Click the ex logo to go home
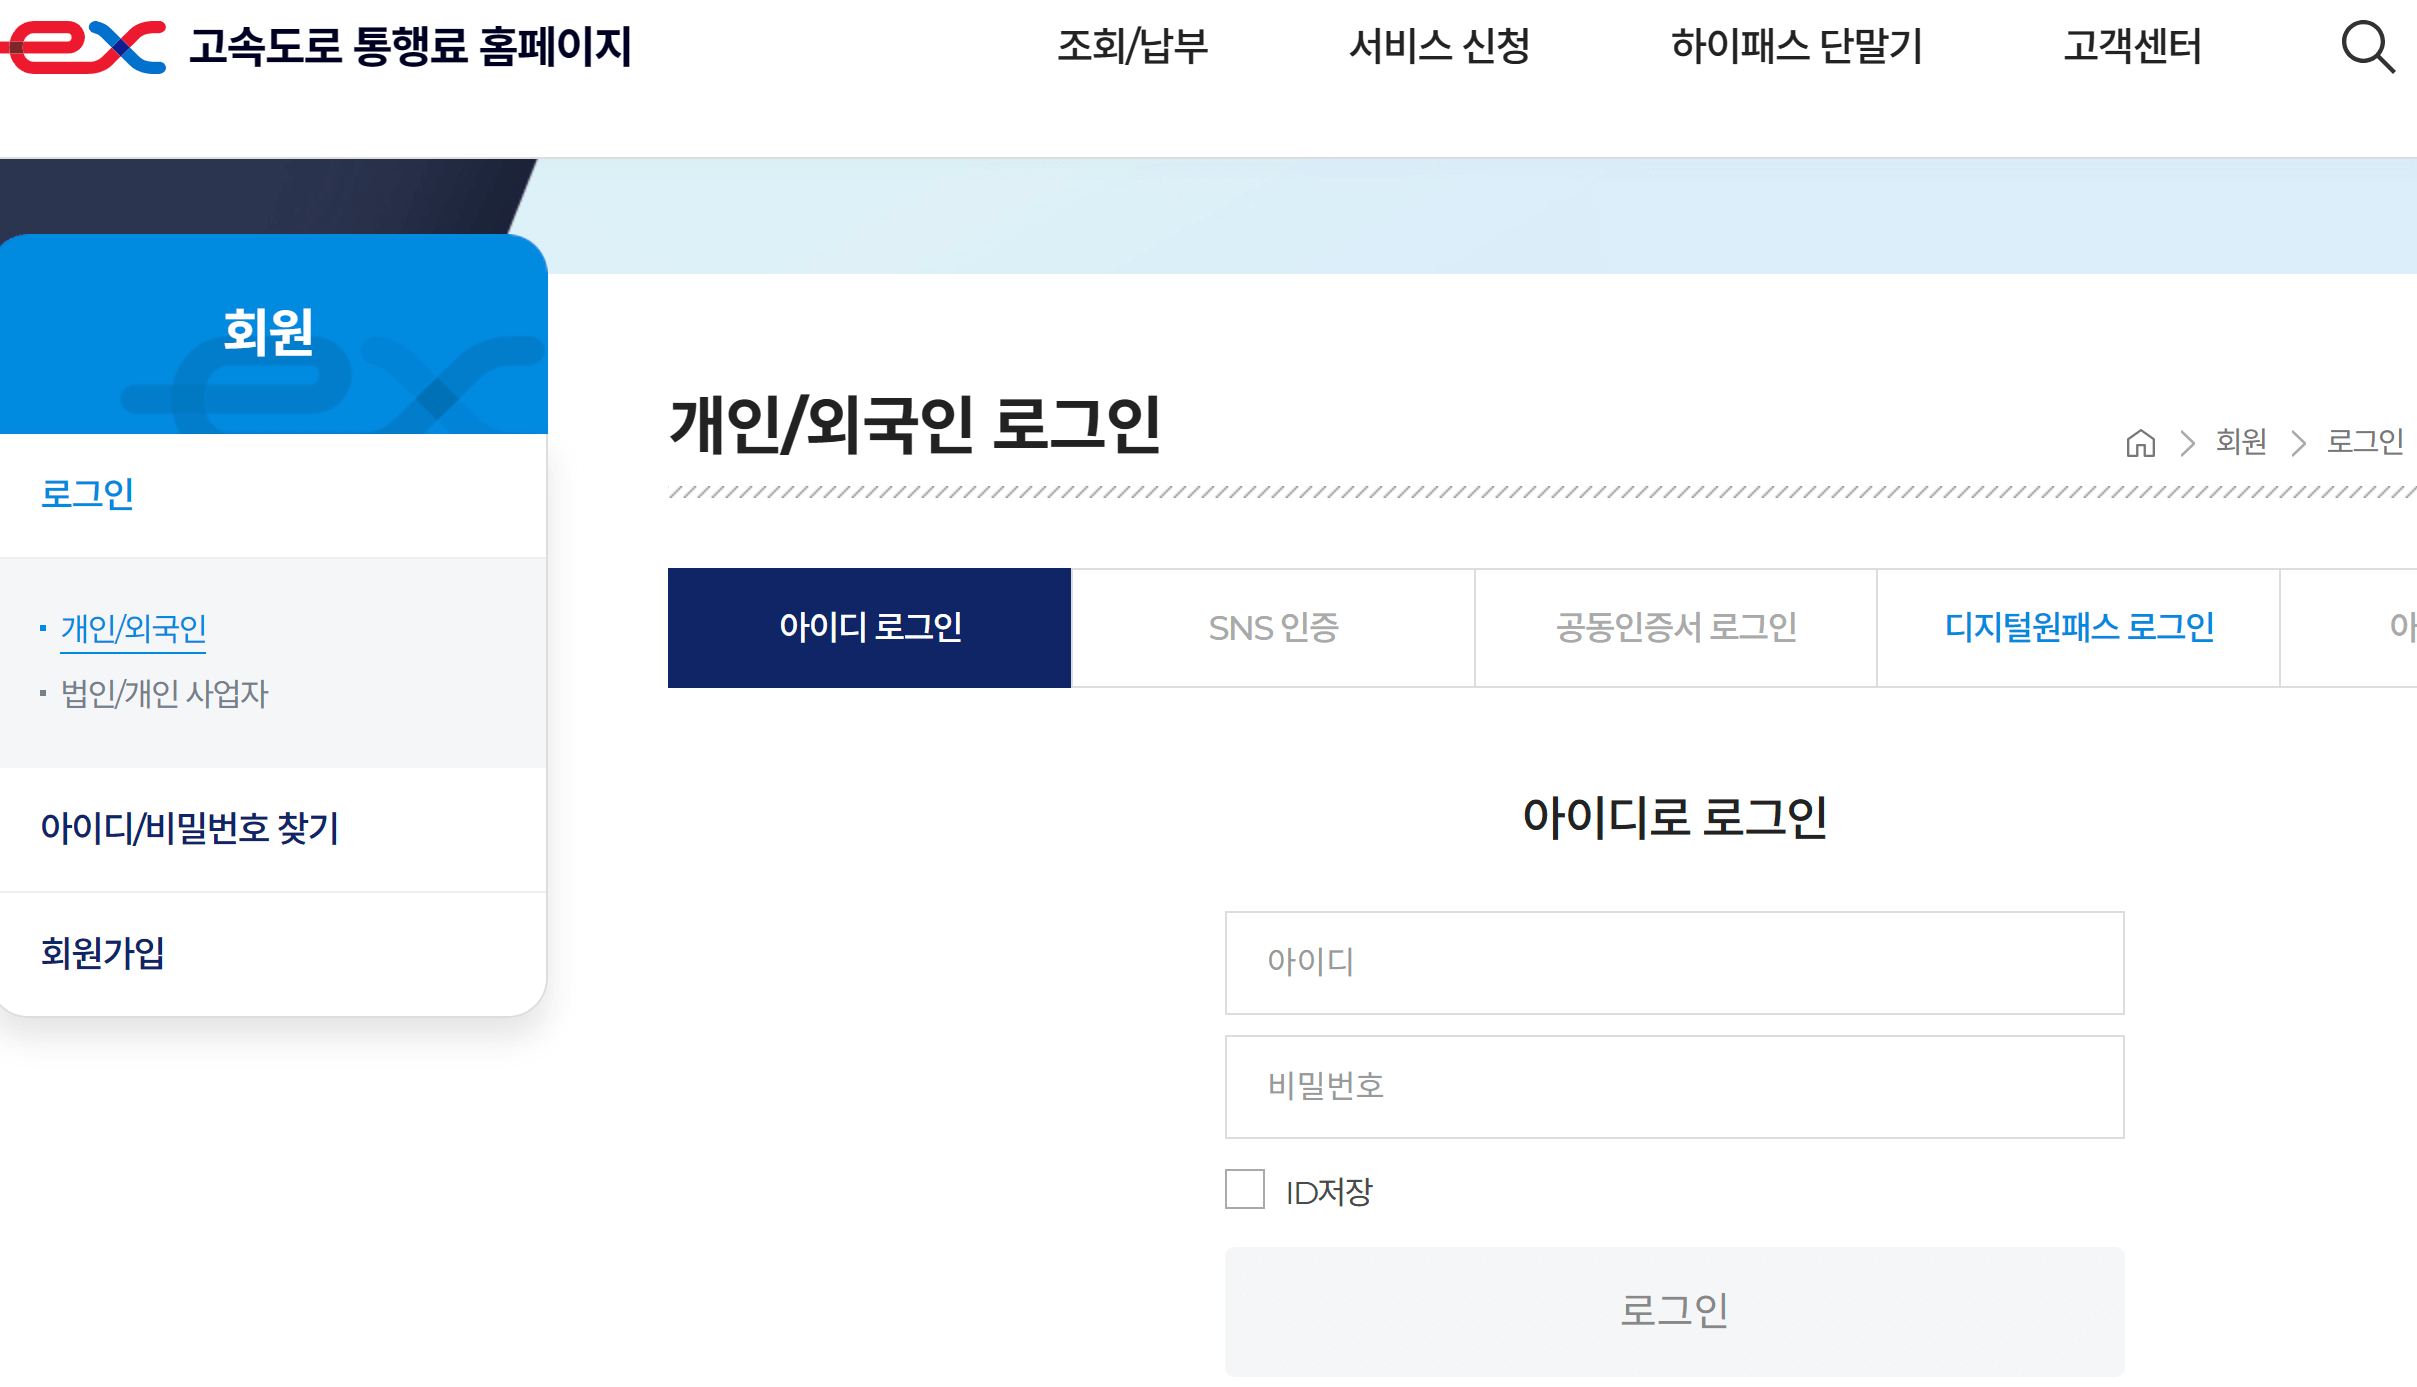 (x=80, y=45)
